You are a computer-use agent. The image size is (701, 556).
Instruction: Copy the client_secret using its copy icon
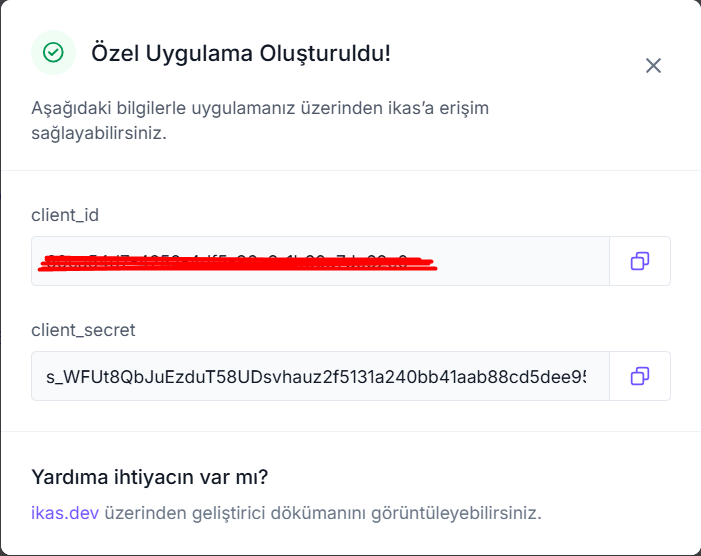[640, 376]
